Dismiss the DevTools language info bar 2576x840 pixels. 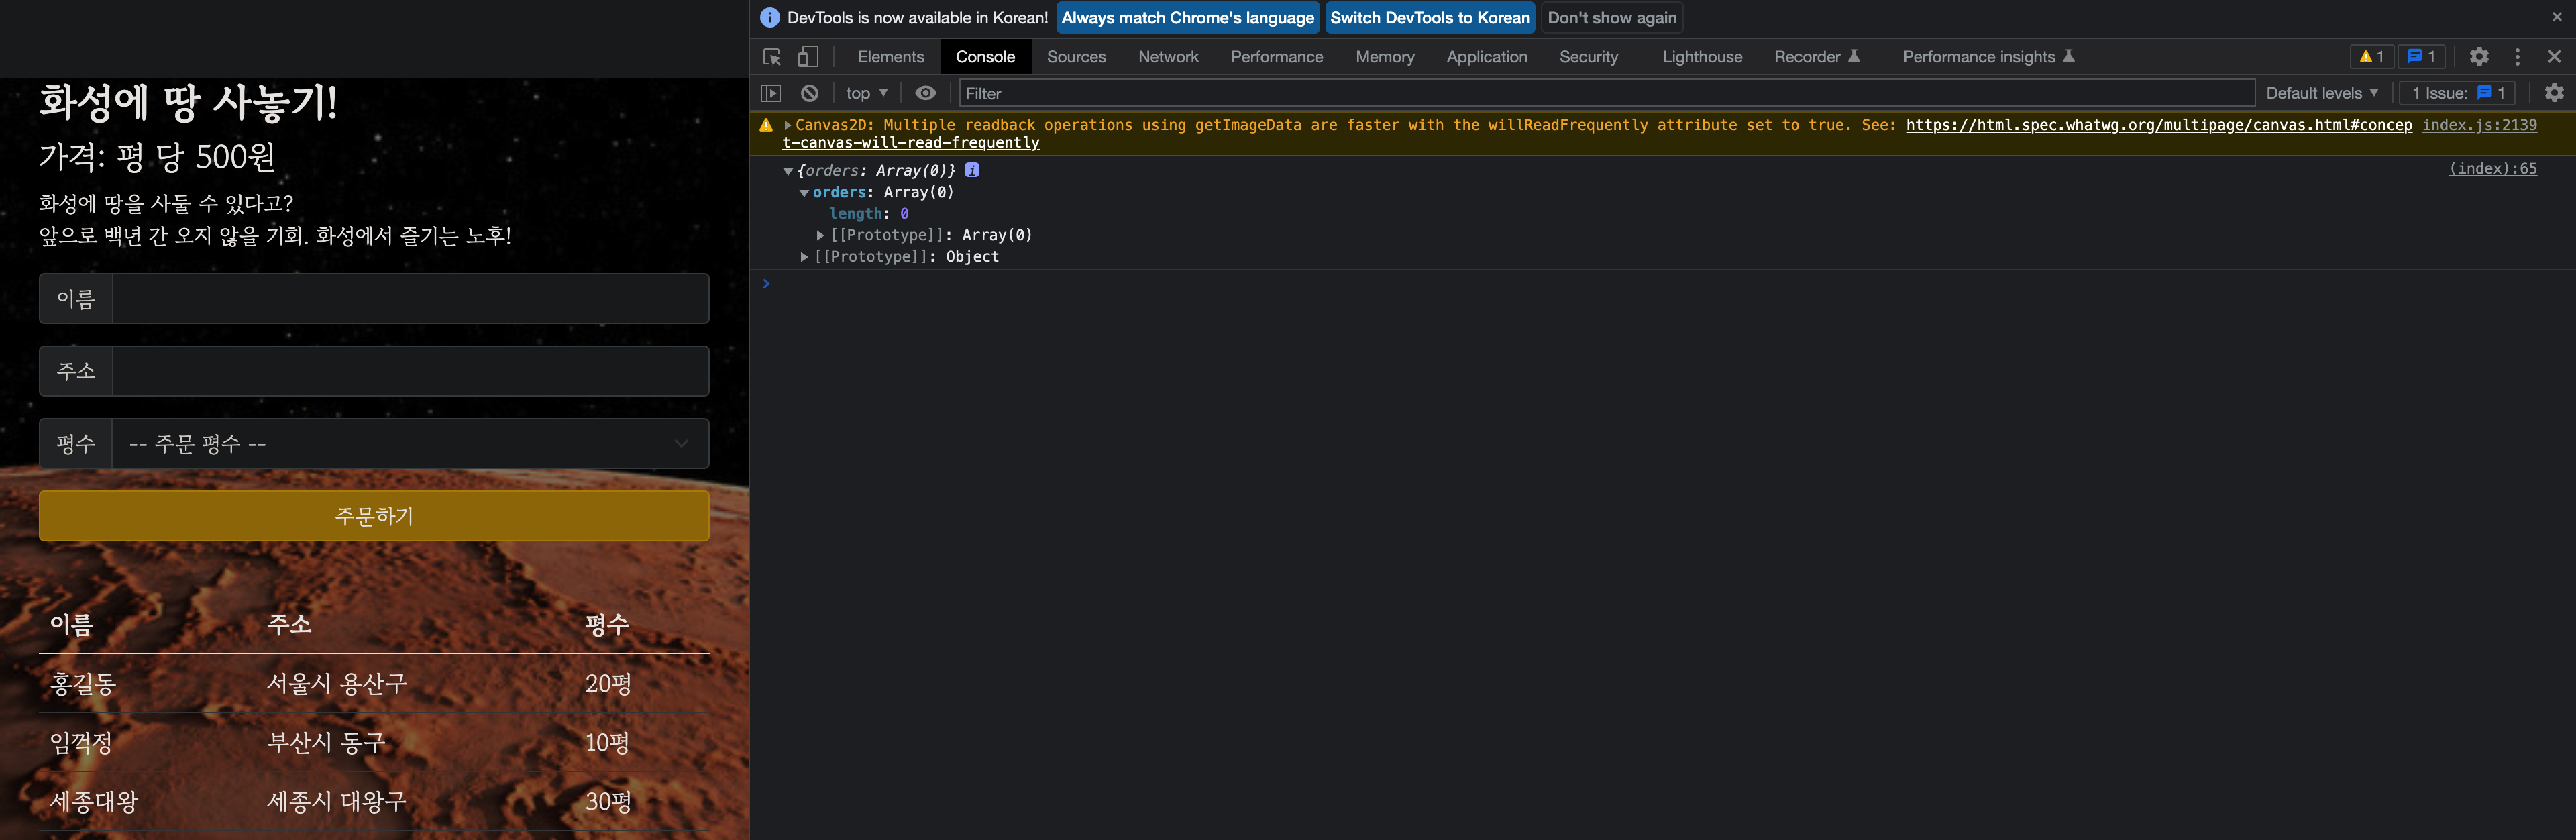click(x=2557, y=17)
